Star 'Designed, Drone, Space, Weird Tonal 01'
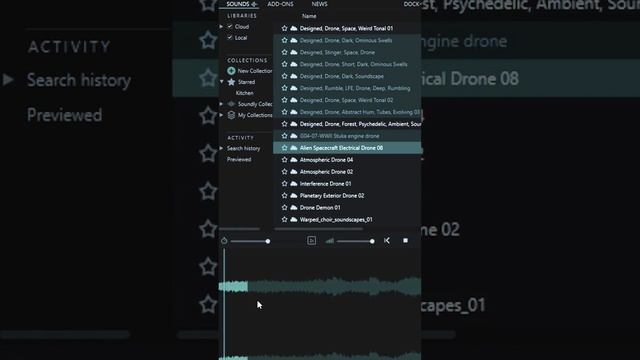This screenshot has height=360, width=640. tap(284, 28)
